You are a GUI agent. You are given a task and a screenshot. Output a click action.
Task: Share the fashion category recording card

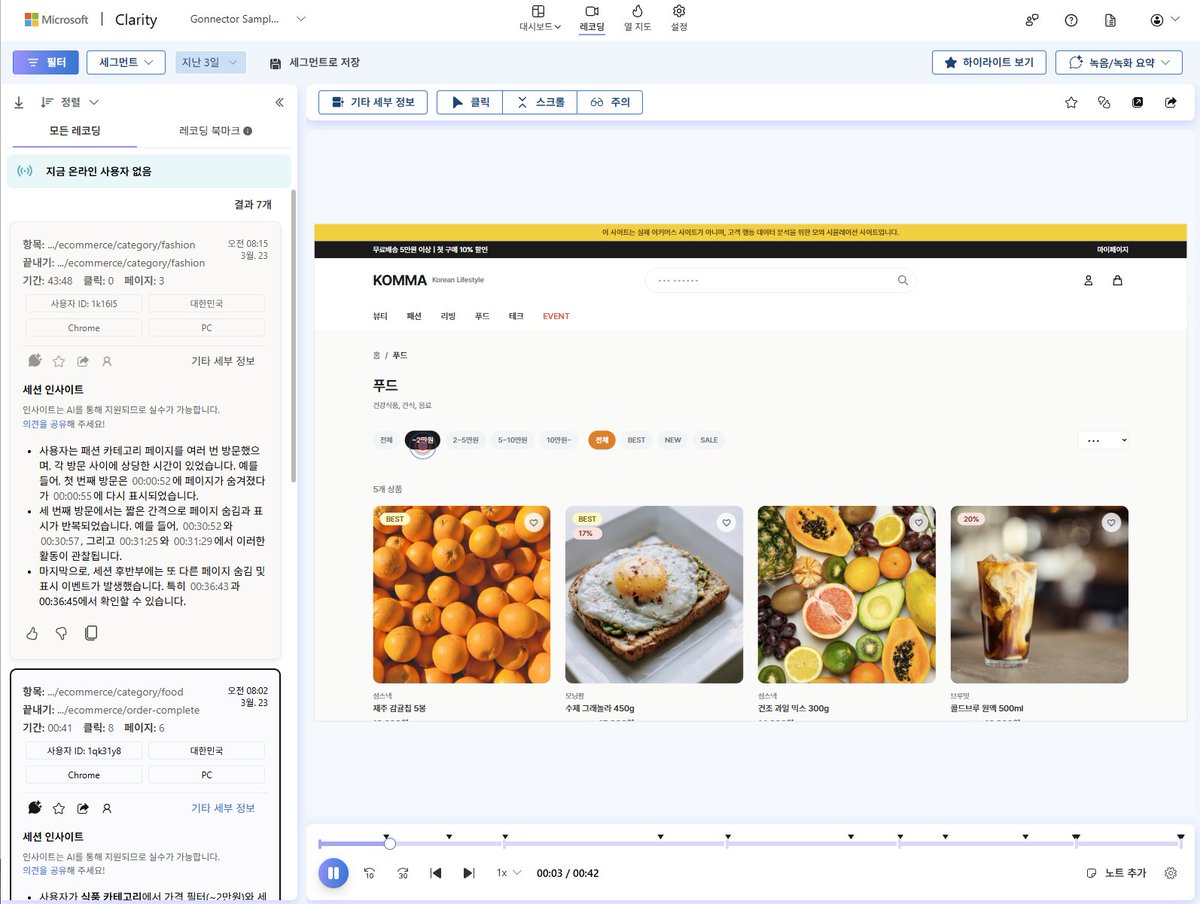pos(83,361)
